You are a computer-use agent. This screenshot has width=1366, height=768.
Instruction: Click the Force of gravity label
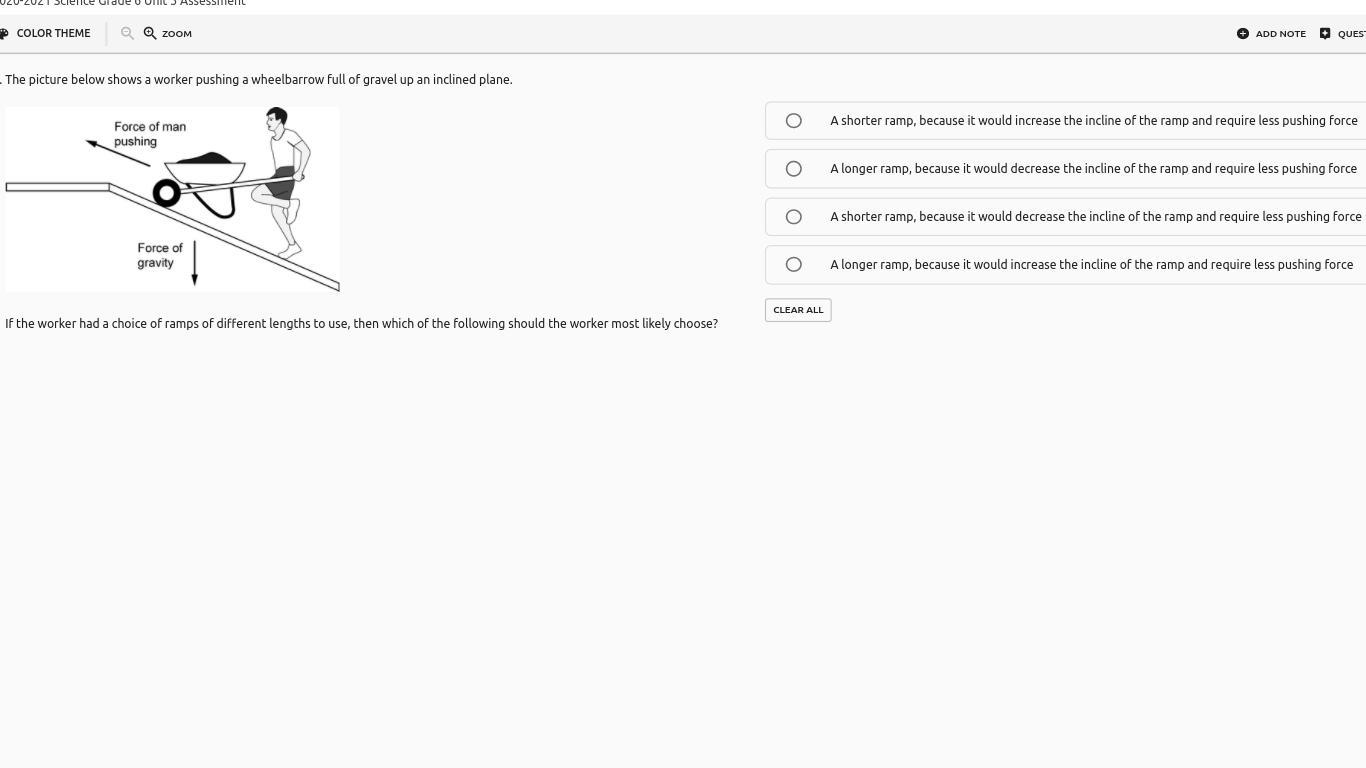(160, 255)
